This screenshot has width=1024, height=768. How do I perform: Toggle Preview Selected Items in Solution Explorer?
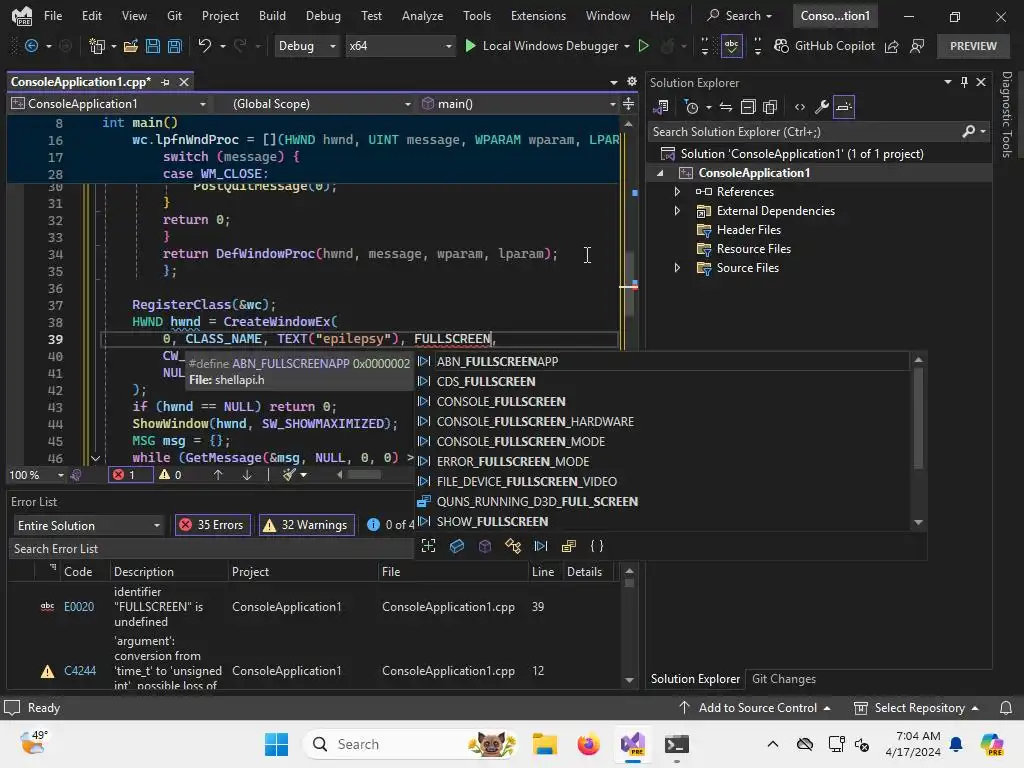point(844,107)
